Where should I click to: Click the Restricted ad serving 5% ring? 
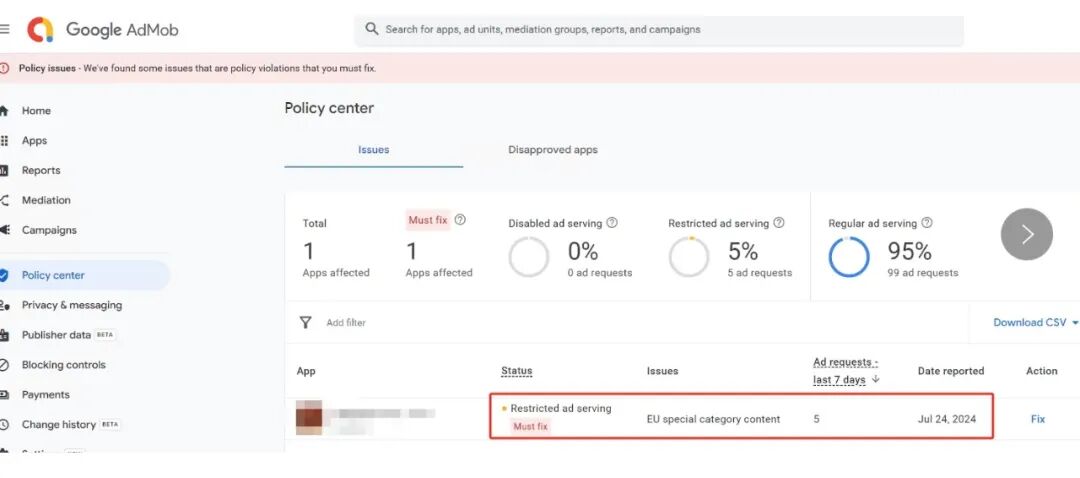click(688, 257)
